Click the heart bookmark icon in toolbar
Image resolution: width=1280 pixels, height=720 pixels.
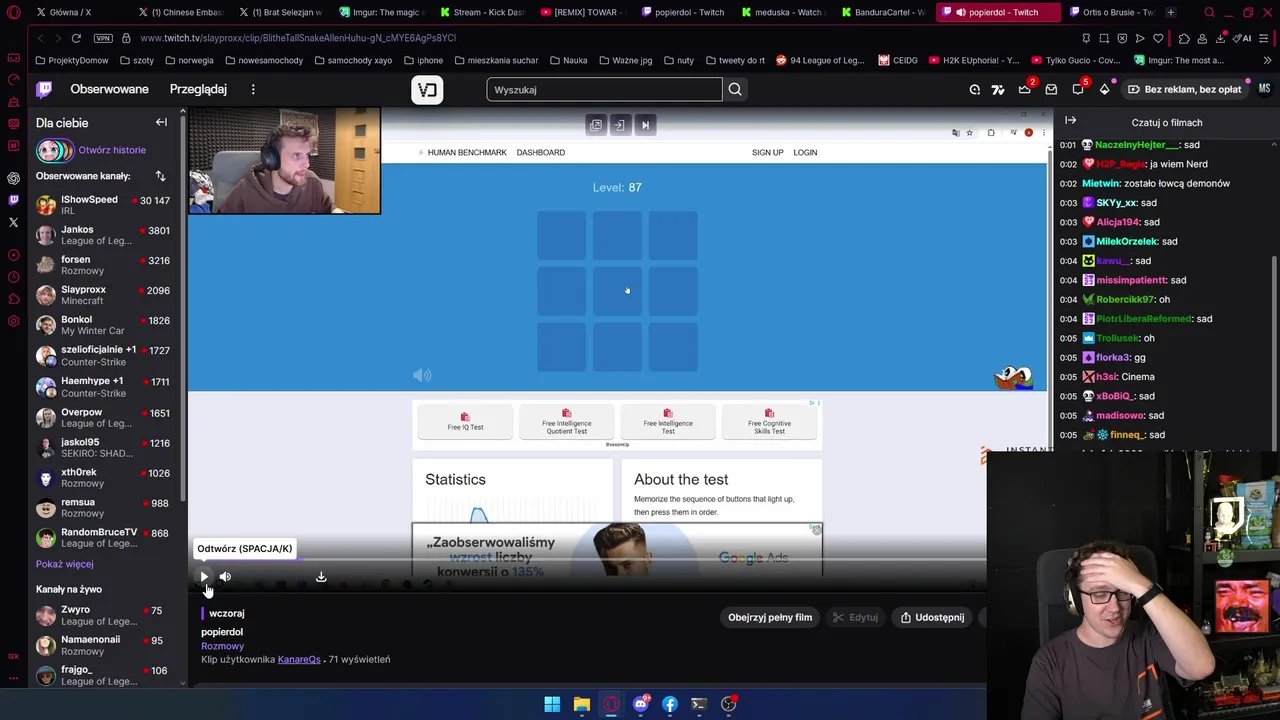(x=1158, y=38)
